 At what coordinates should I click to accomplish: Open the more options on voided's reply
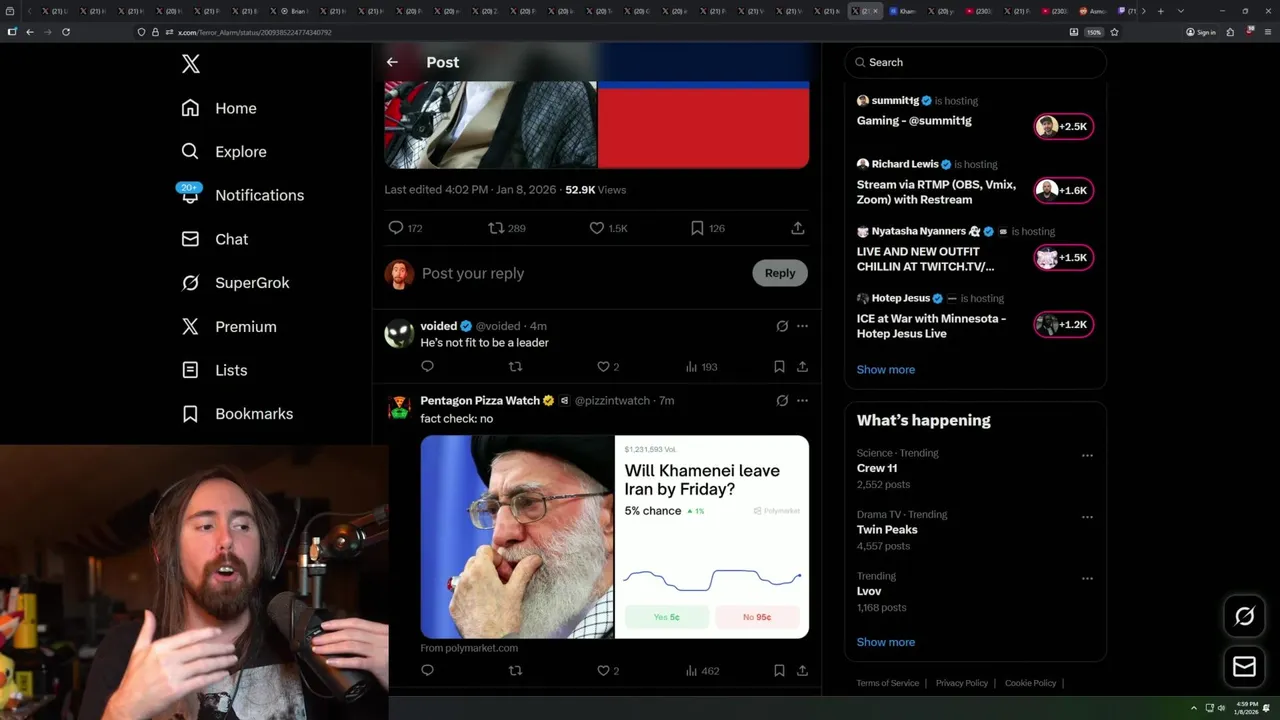point(802,326)
